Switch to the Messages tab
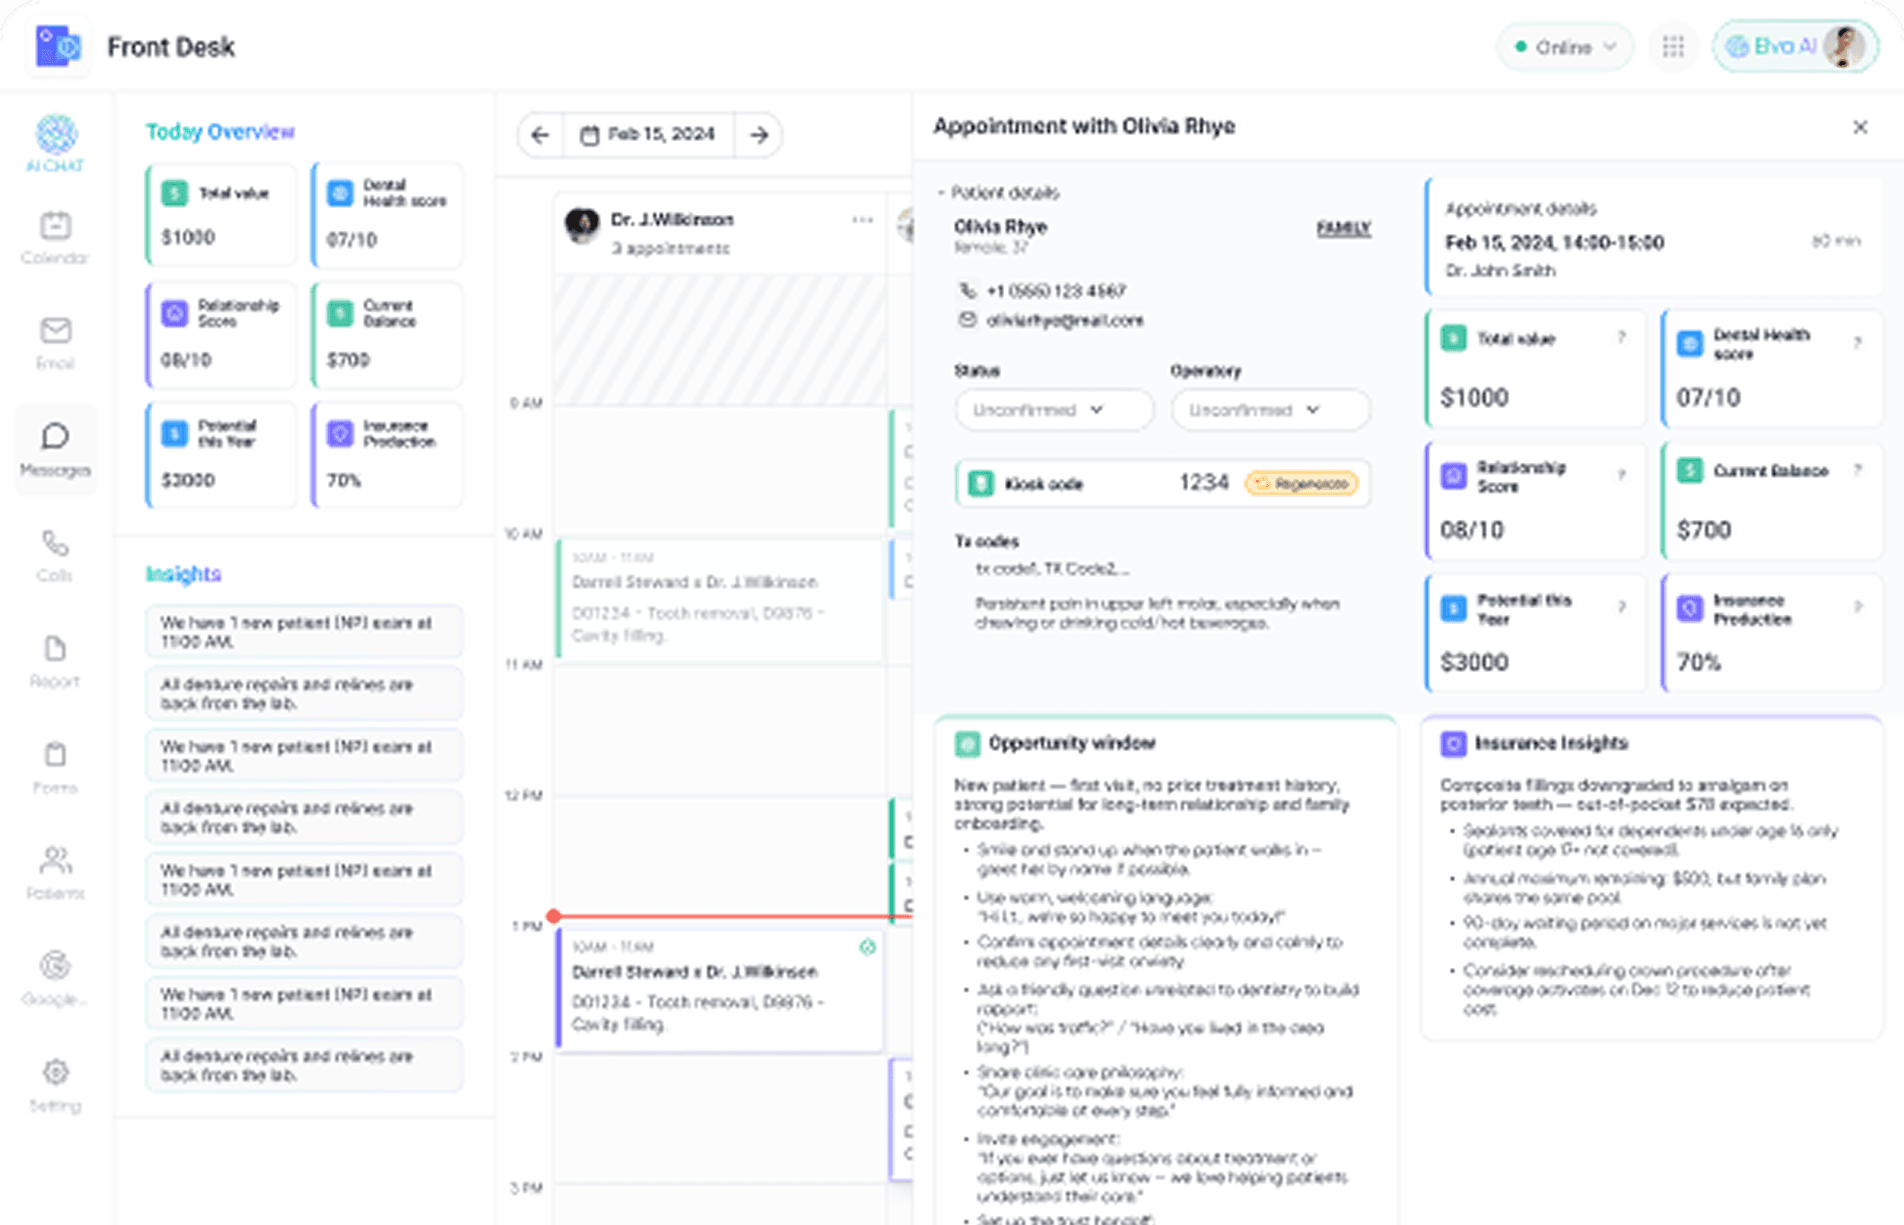This screenshot has height=1225, width=1904. pos(56,449)
